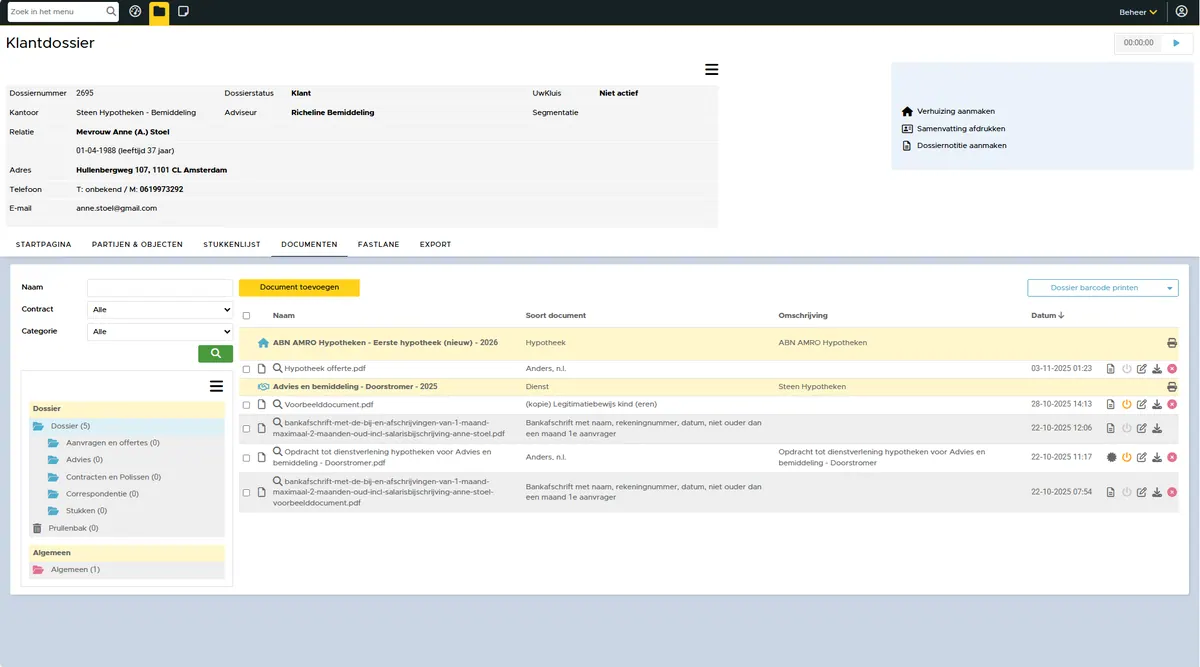Edit the document dated 22-10-2025 12:06
The height and width of the screenshot is (667, 1200).
click(1142, 429)
